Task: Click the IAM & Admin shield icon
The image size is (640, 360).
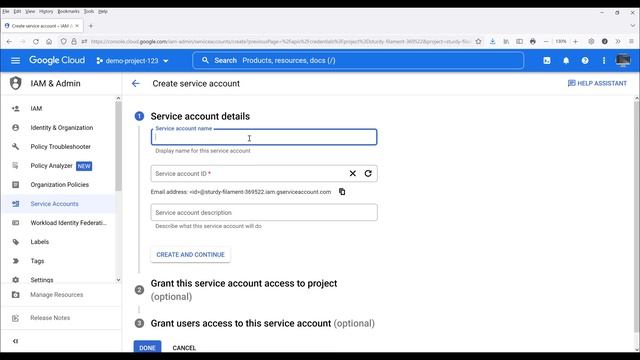Action: (x=16, y=83)
